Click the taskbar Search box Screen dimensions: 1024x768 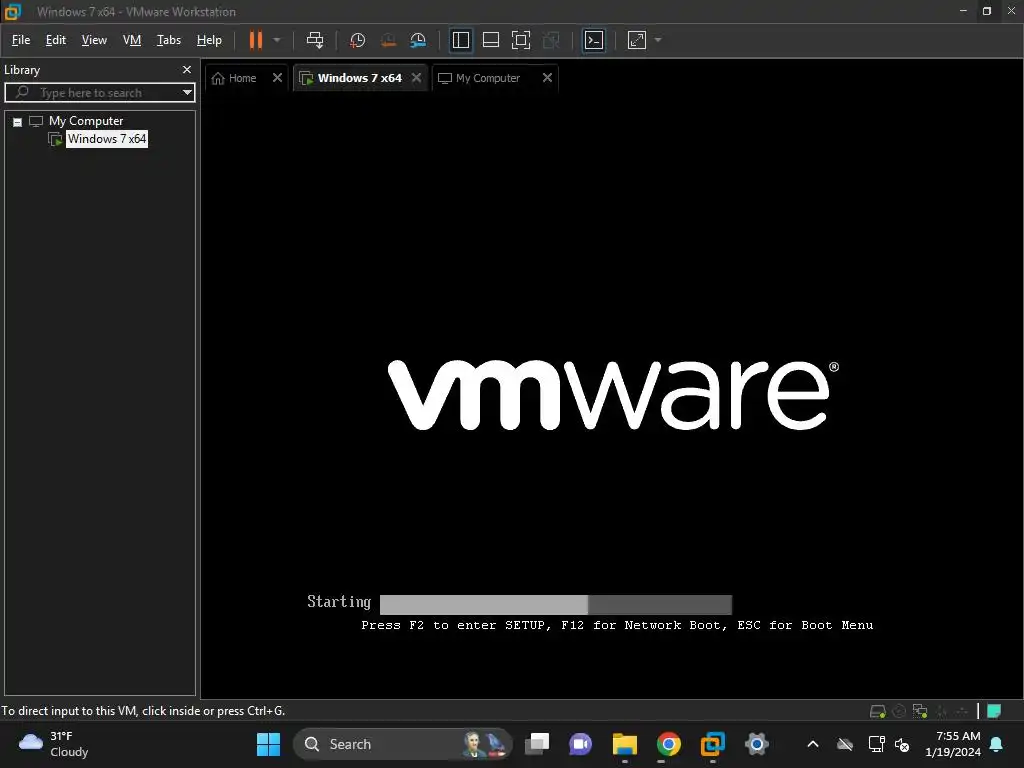(403, 744)
